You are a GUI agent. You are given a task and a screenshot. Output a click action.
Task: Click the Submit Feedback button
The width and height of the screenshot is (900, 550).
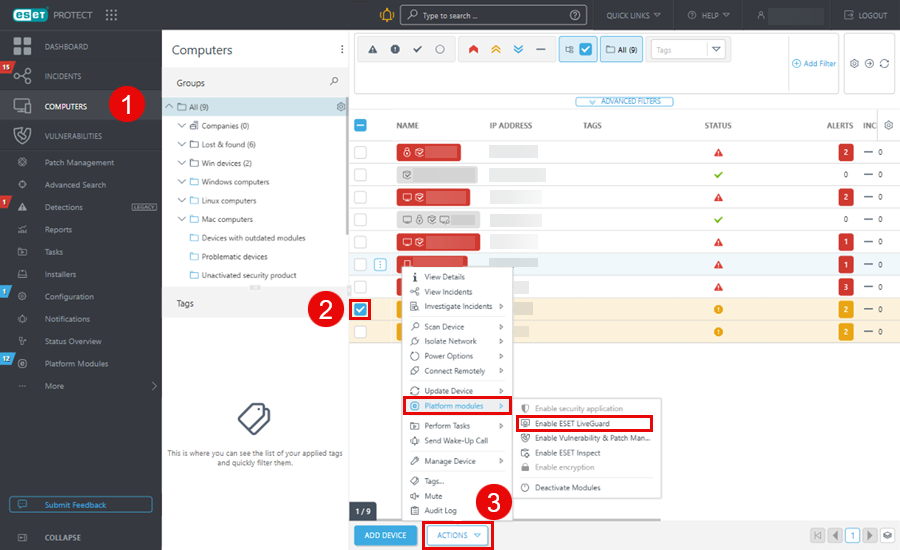[81, 505]
